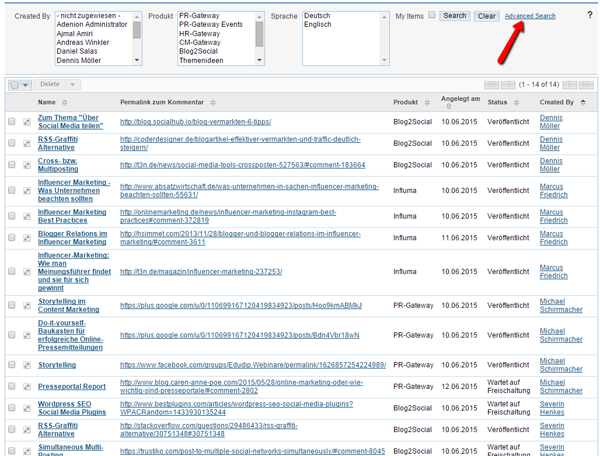Select Daniel Salas in Created By list
Image resolution: width=600 pixels, height=456 pixels.
(84, 51)
